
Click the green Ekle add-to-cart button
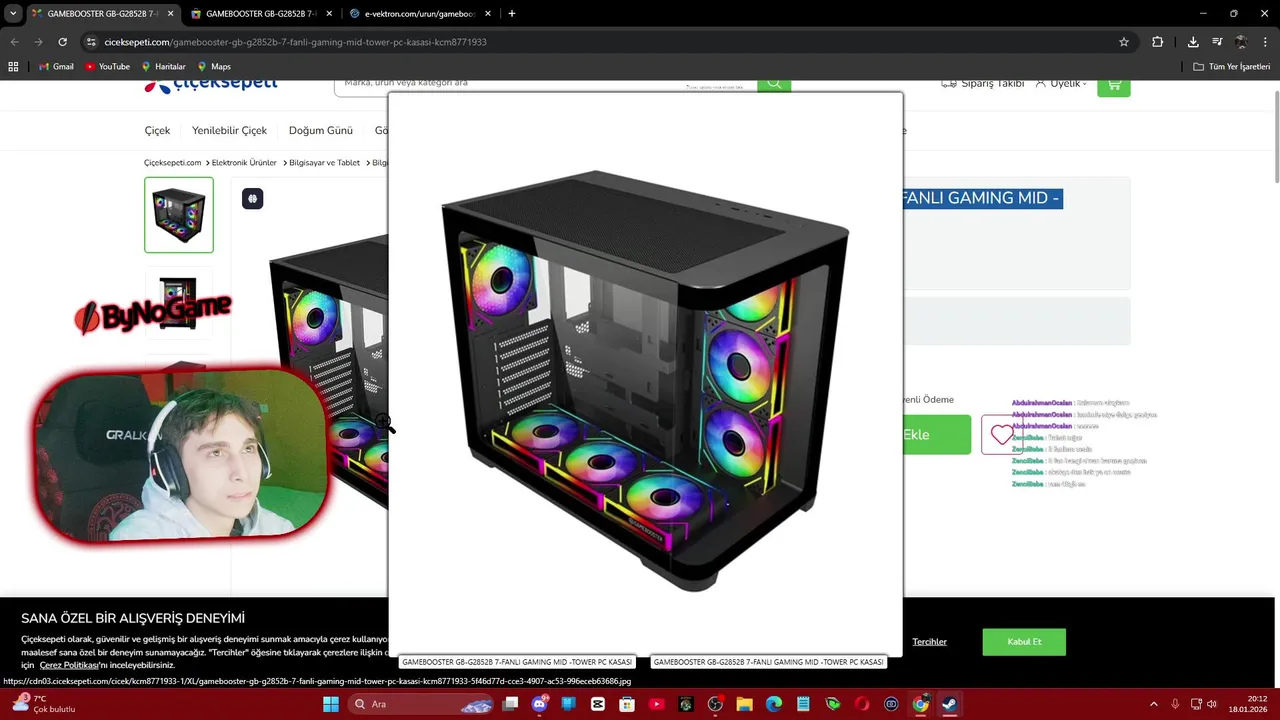tap(936, 435)
